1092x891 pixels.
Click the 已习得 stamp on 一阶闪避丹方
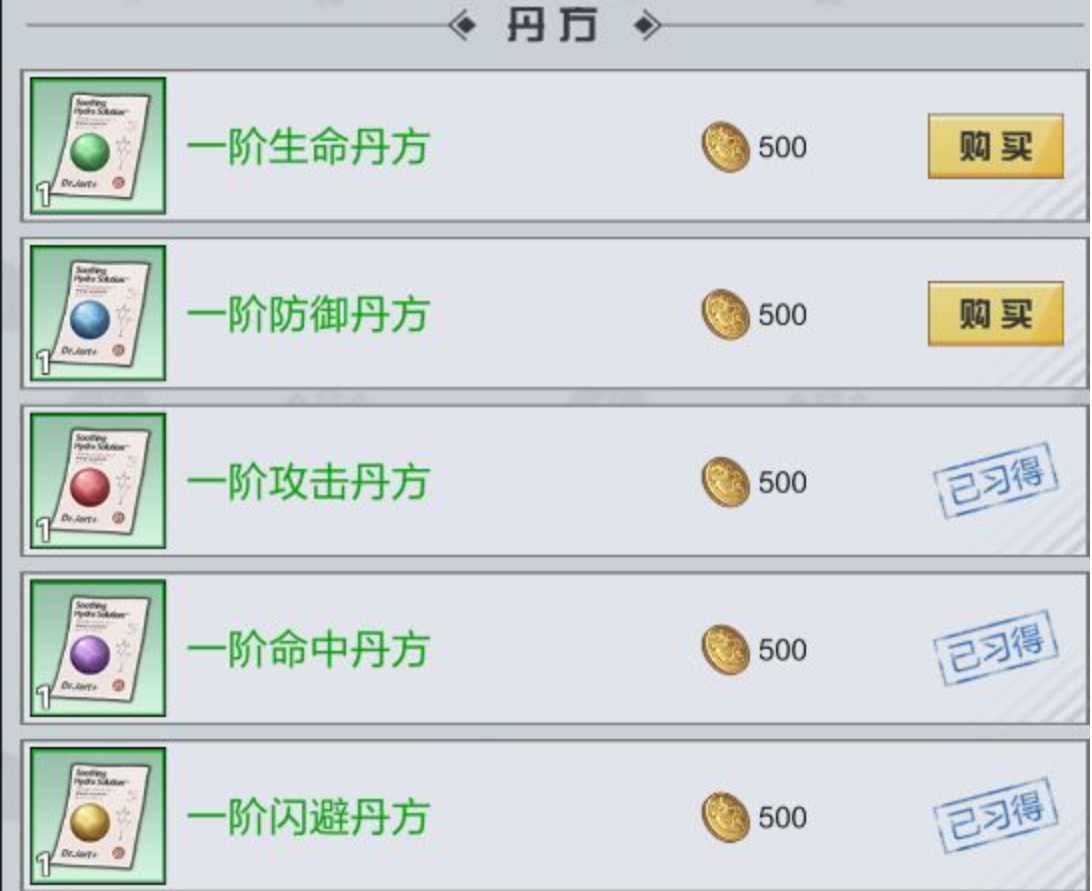click(x=996, y=816)
